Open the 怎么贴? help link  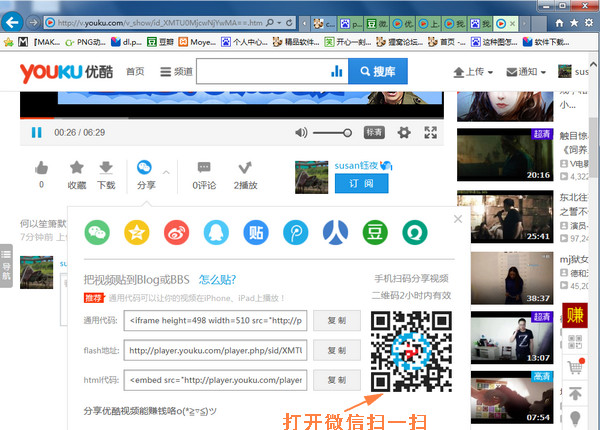[217, 280]
